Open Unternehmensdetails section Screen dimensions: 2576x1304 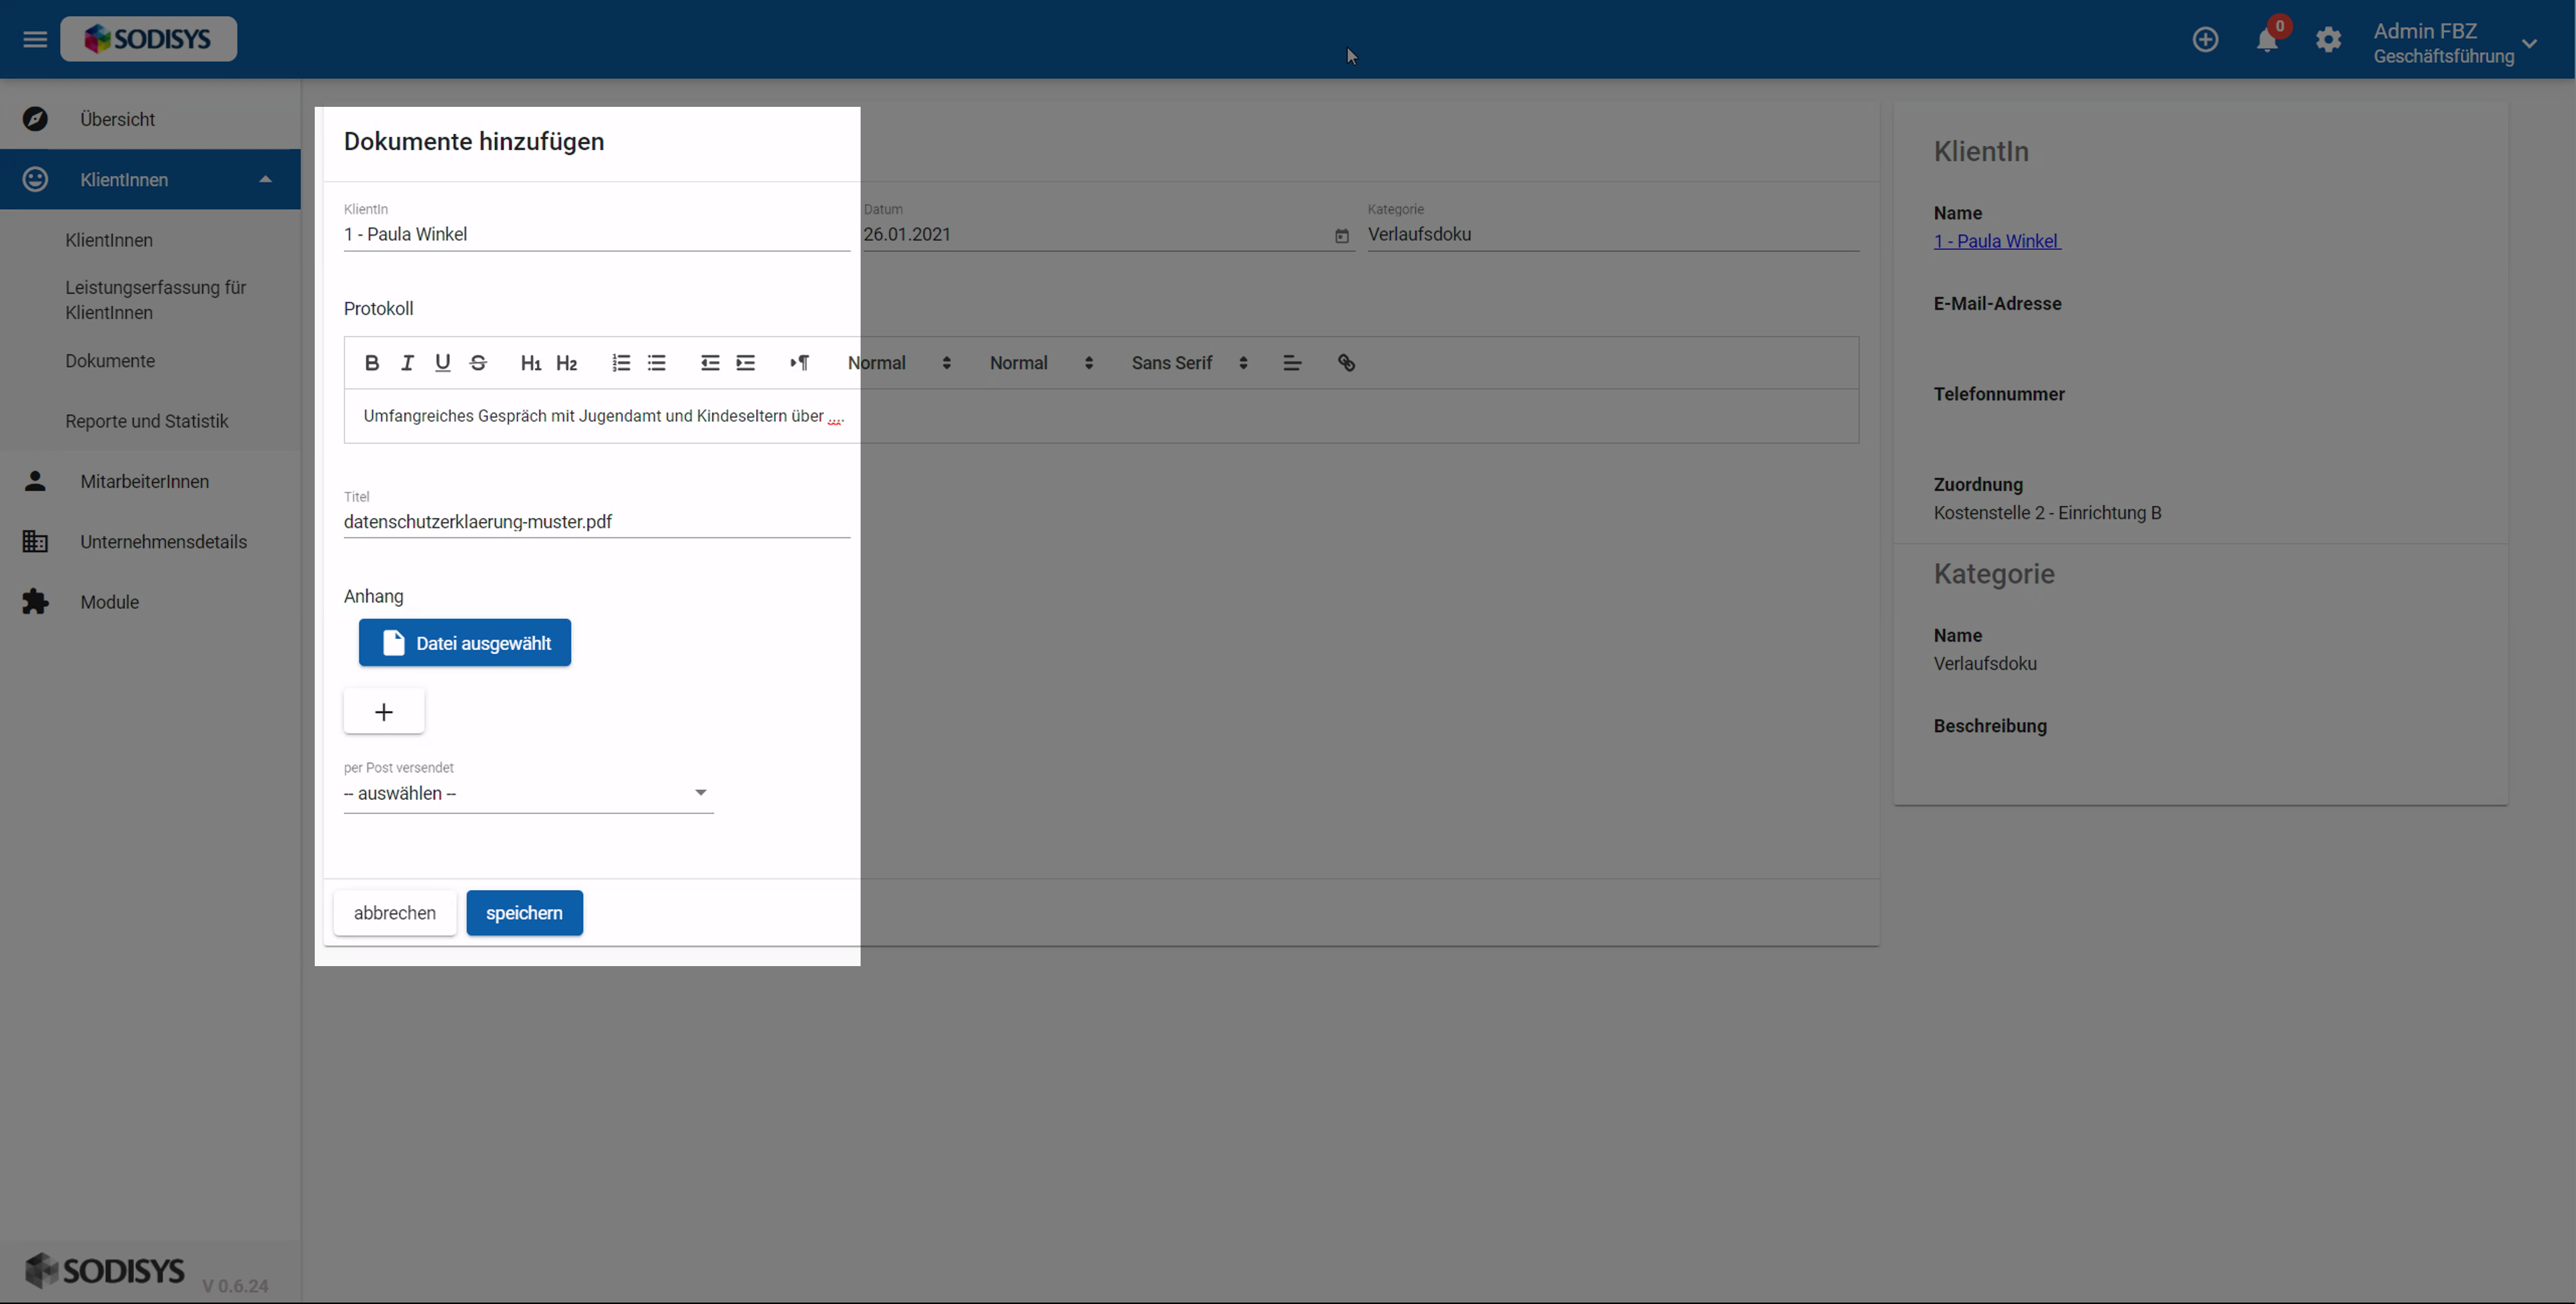(x=150, y=542)
